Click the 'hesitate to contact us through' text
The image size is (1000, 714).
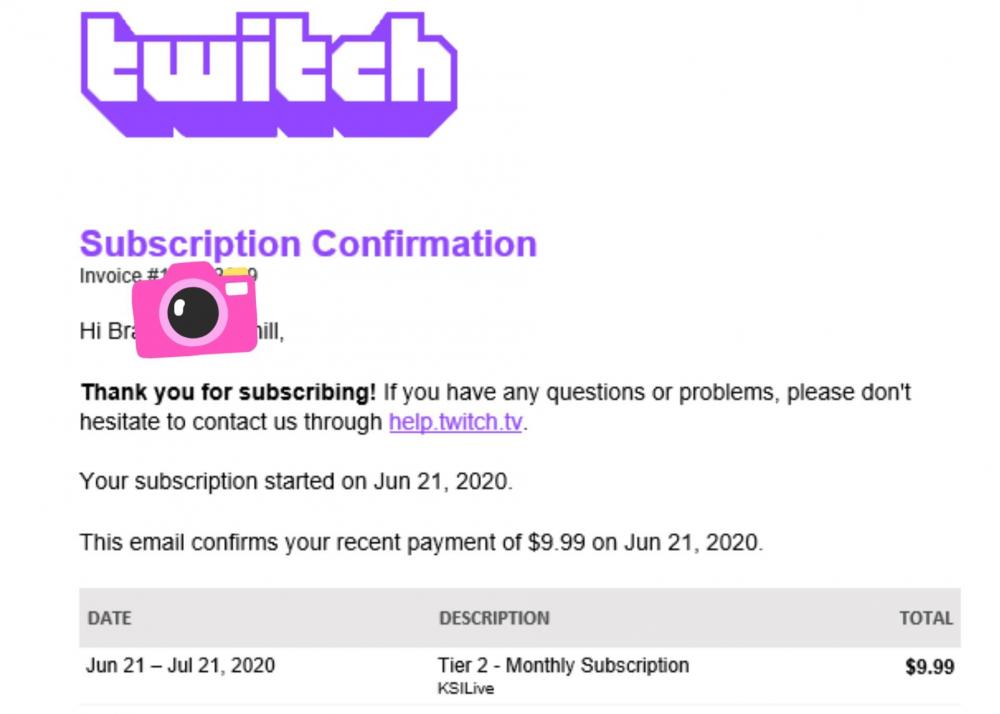point(231,422)
